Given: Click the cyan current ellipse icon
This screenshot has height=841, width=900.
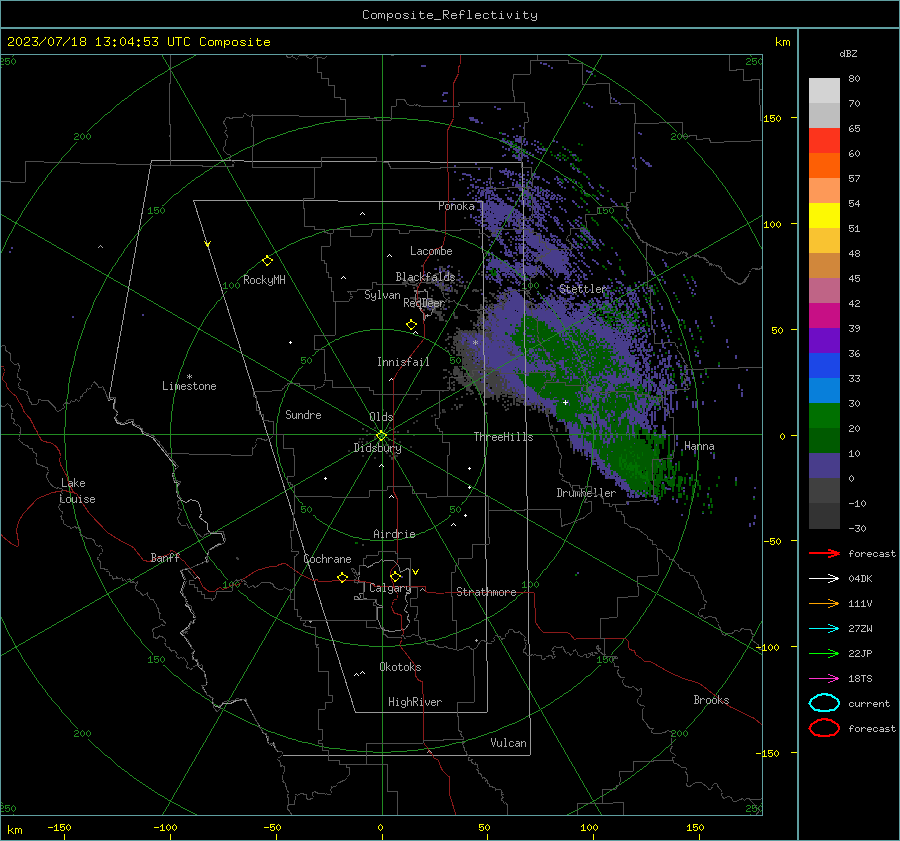Looking at the screenshot, I should [x=824, y=703].
